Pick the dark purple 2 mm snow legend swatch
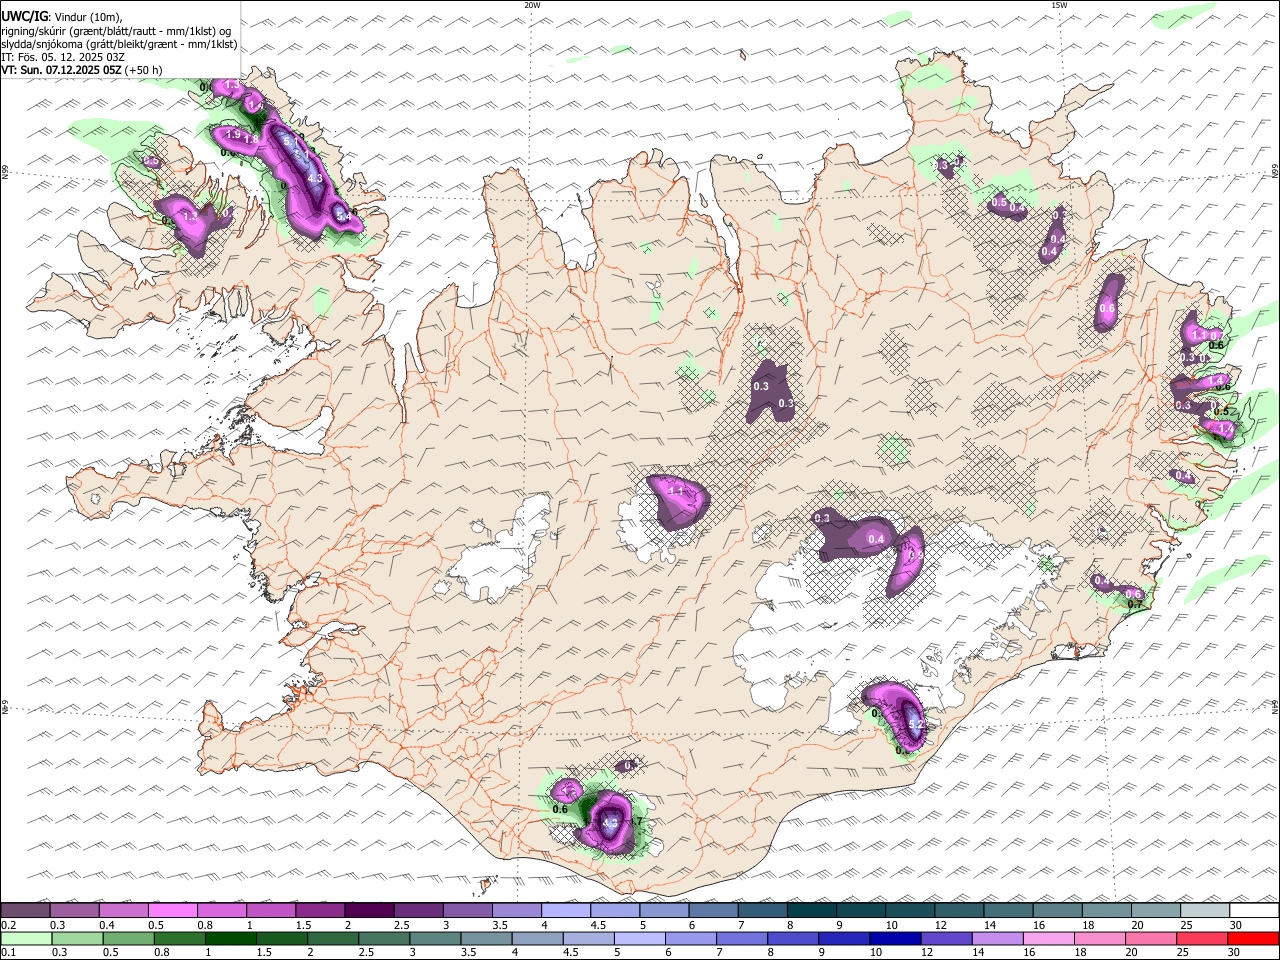Viewport: 1280px width, 960px height. click(369, 911)
